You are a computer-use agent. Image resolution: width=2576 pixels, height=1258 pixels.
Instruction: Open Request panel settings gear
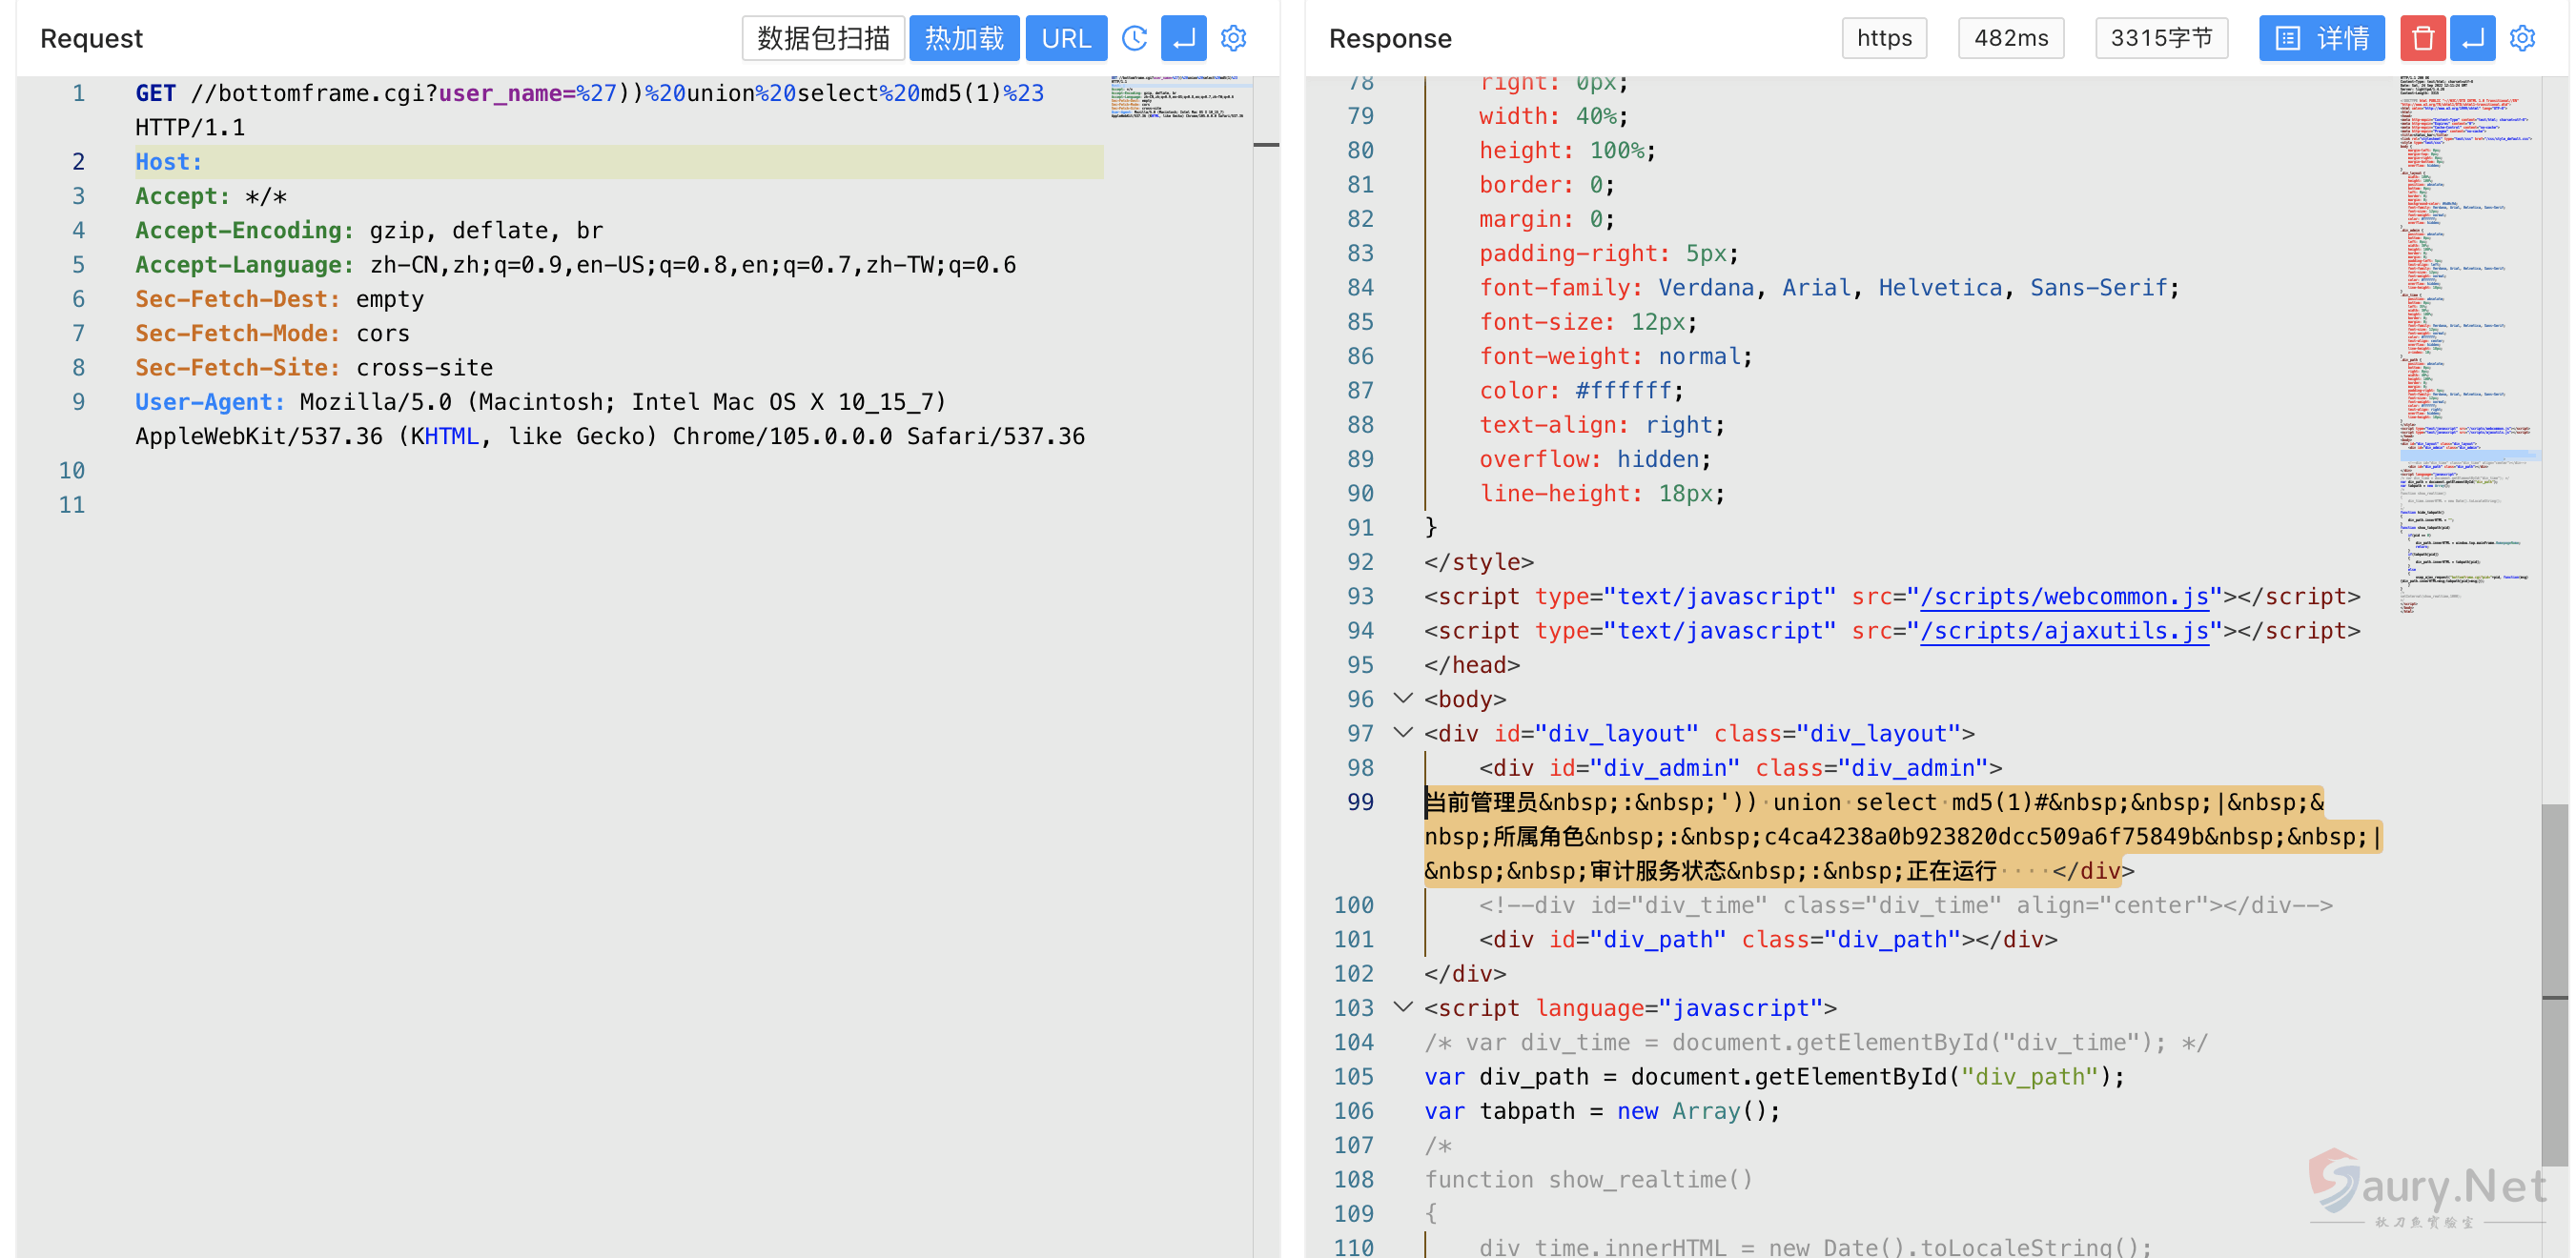coord(1233,38)
